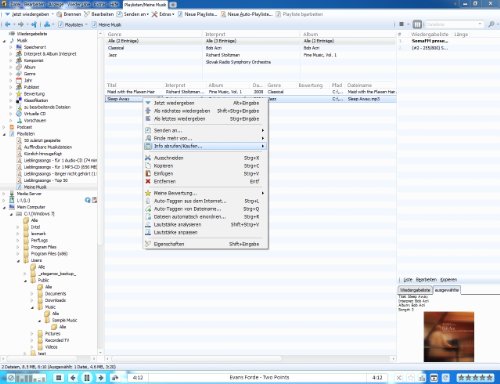Set rating using the stars in player bar
Screen dimensions: 500x384
click(475, 378)
